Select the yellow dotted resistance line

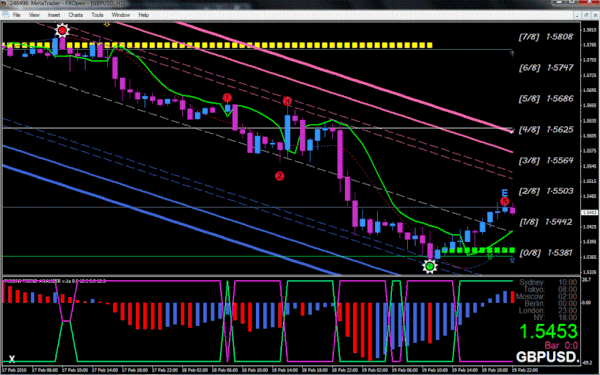coord(217,46)
